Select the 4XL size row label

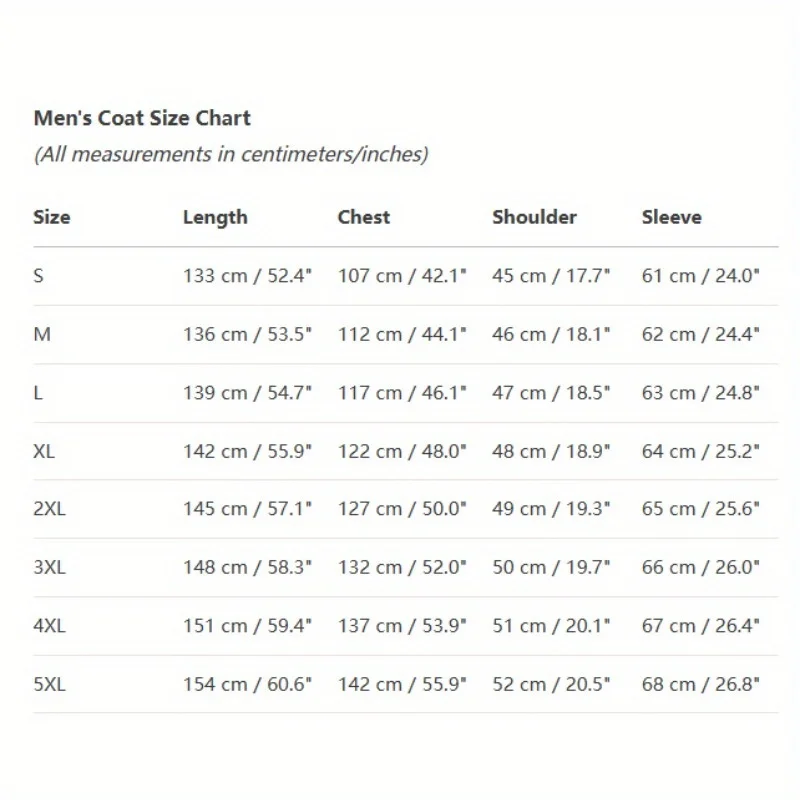tap(49, 626)
